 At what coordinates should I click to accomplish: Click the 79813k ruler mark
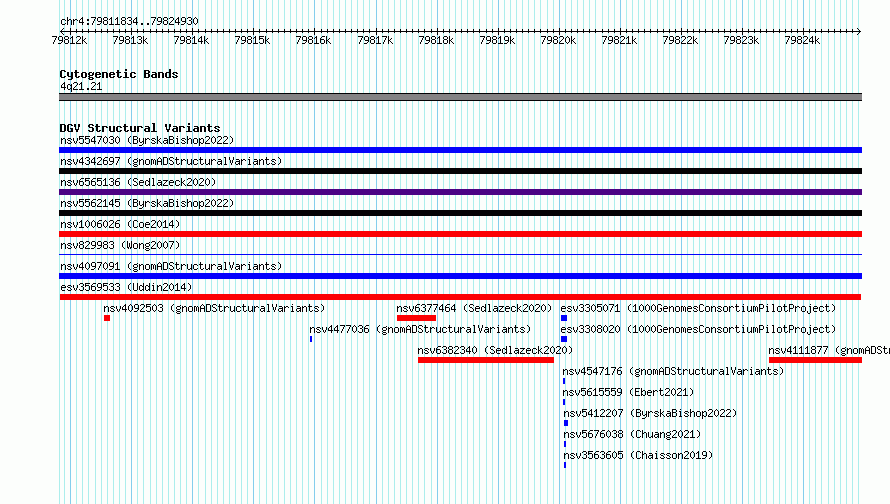click(x=130, y=40)
